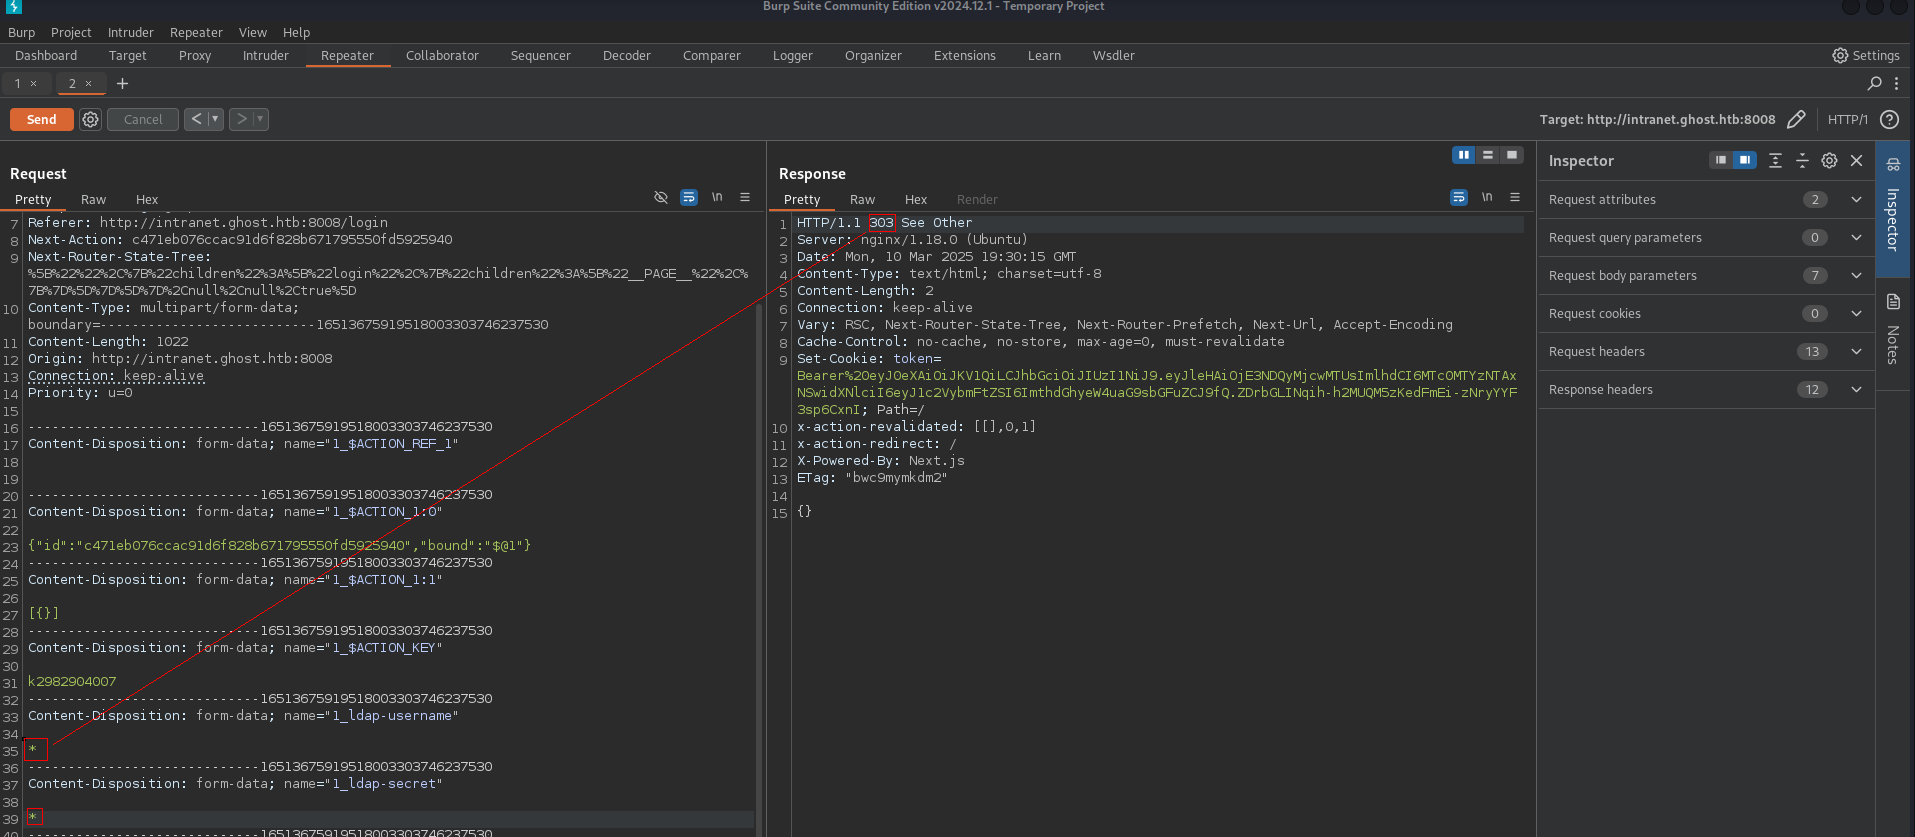Open the Help menu
Viewport: 1915px width, 837px height.
(296, 32)
